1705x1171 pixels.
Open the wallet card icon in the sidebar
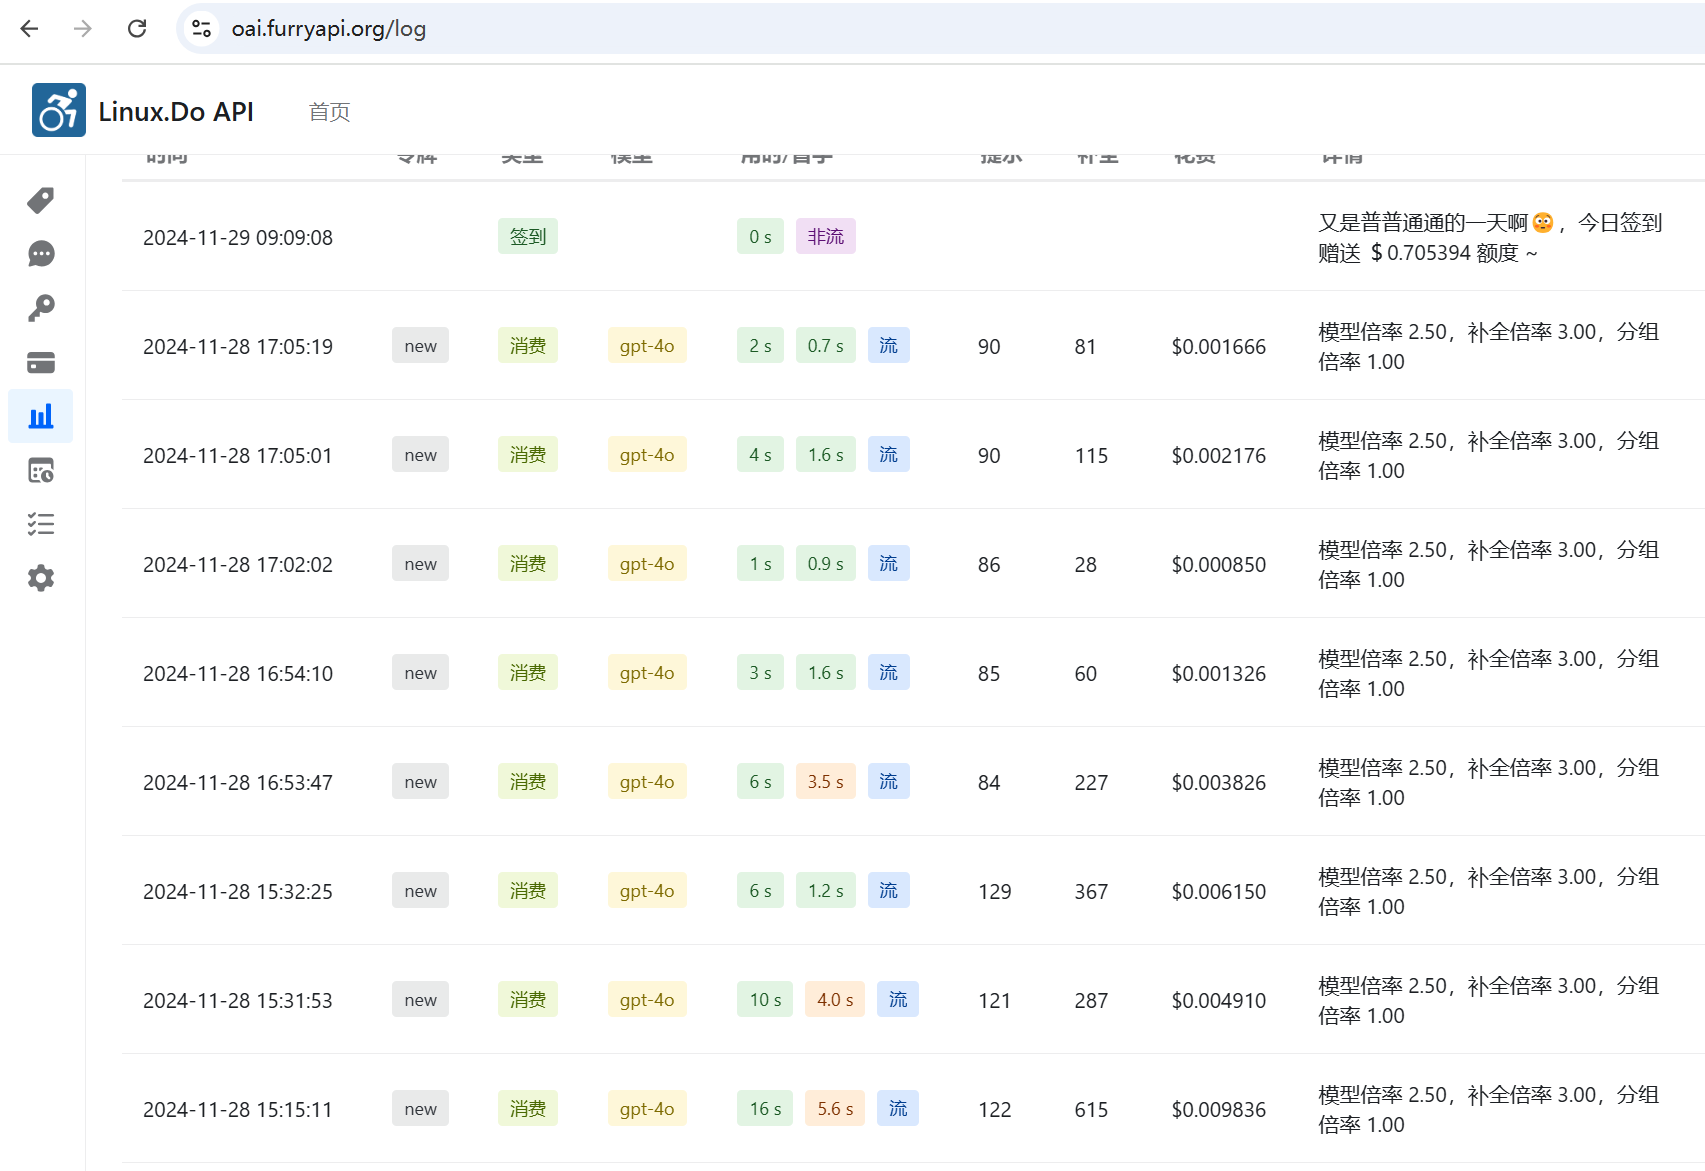tap(41, 362)
